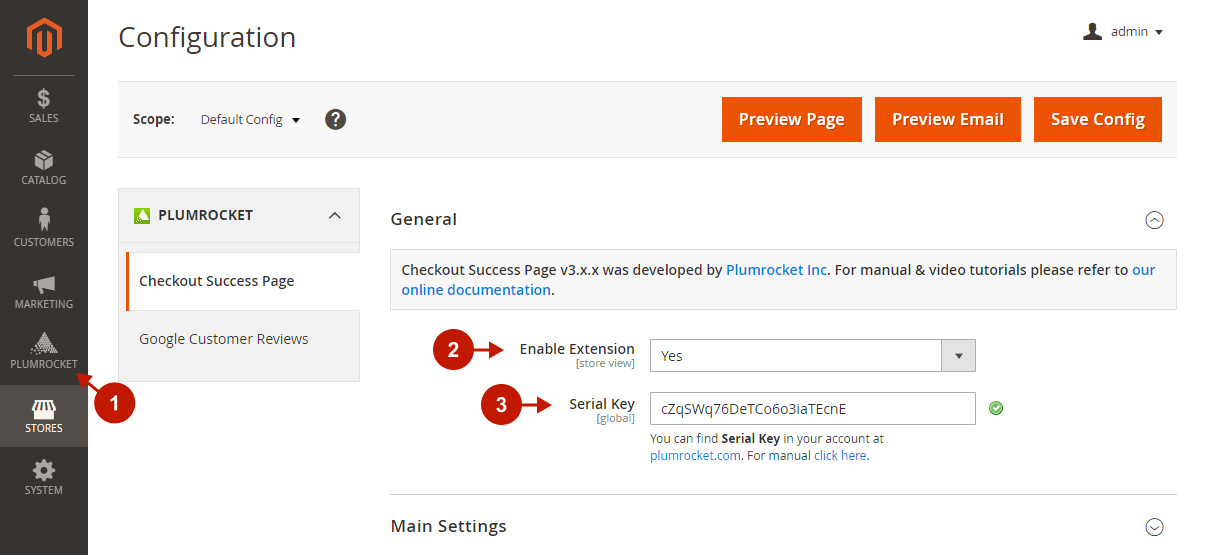Click the scope help question mark icon
The width and height of the screenshot is (1206, 555).
[x=336, y=119]
